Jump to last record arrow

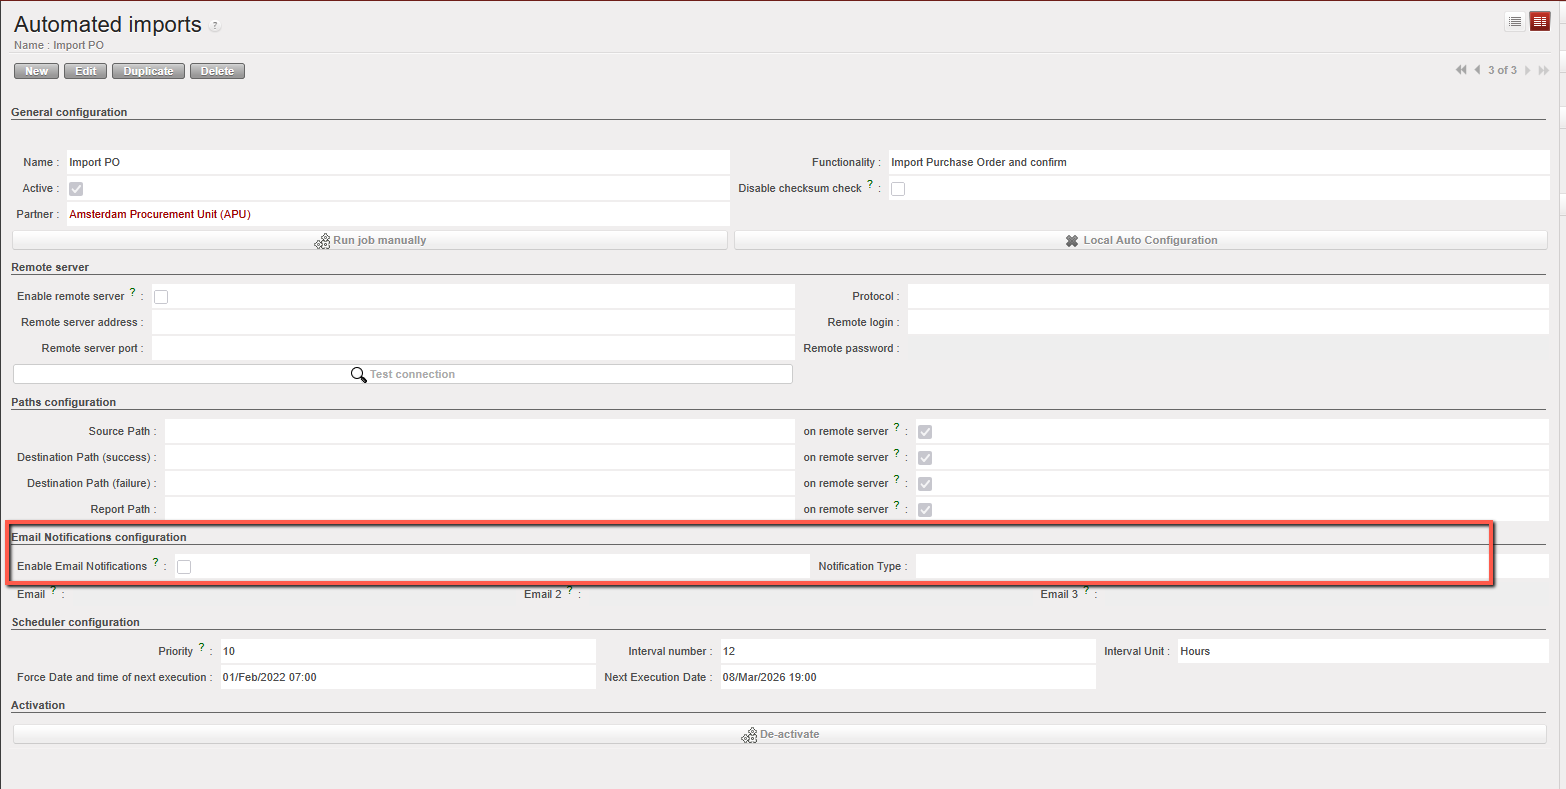[1543, 70]
